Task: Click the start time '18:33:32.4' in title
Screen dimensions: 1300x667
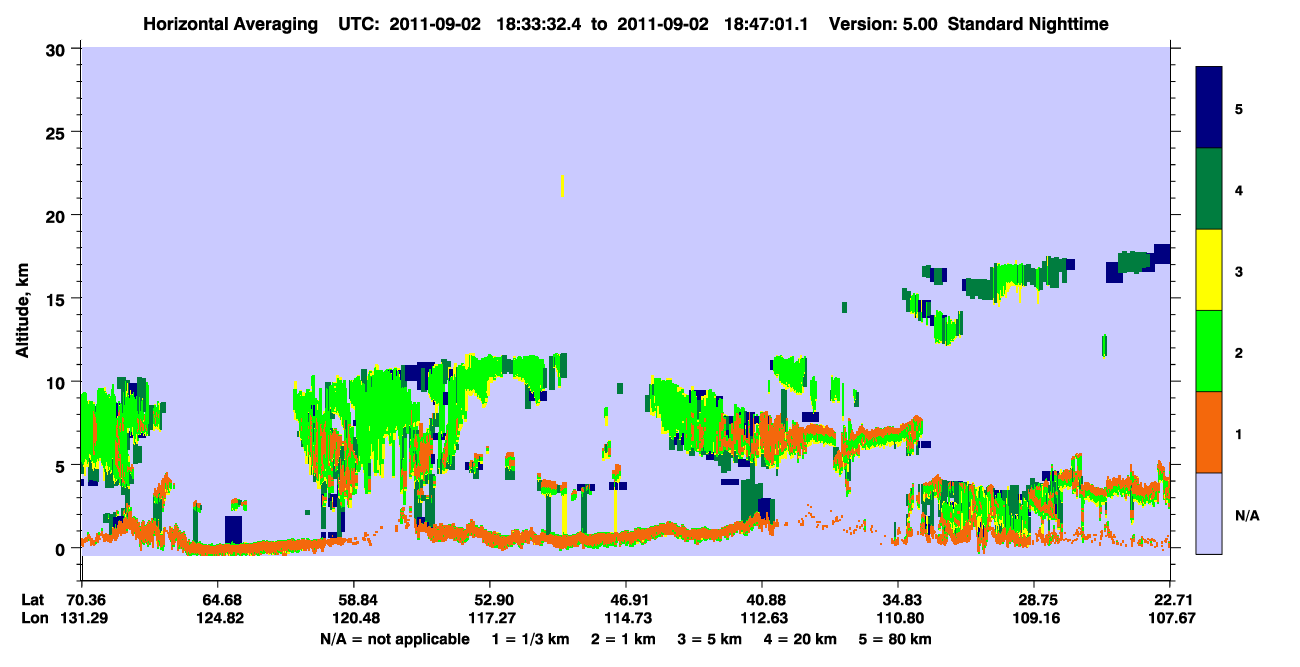Action: point(539,23)
